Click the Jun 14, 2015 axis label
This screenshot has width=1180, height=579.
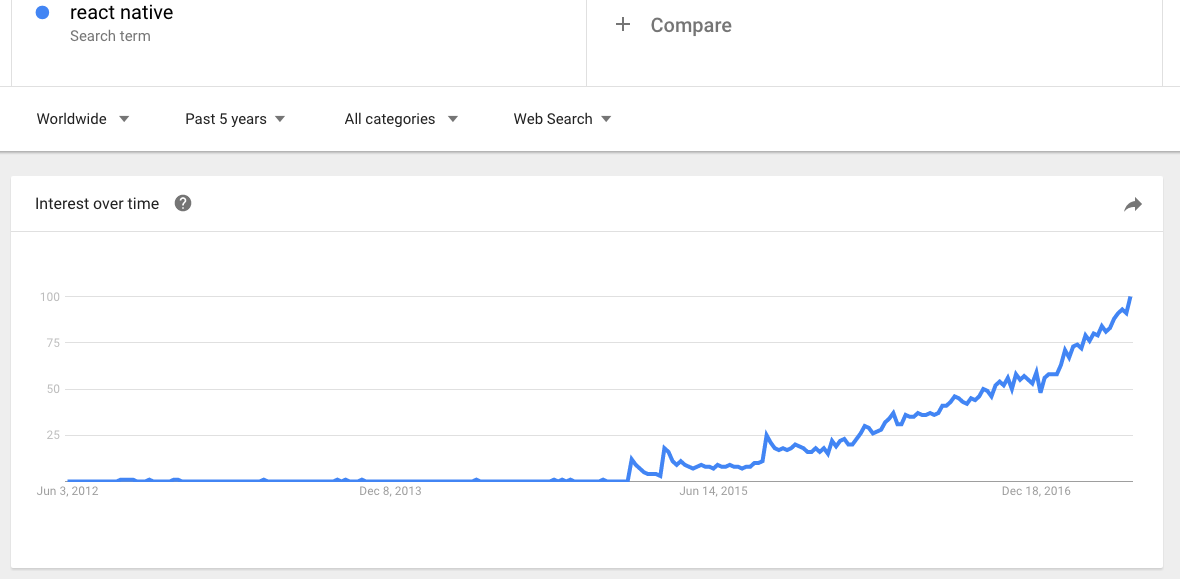click(x=713, y=491)
